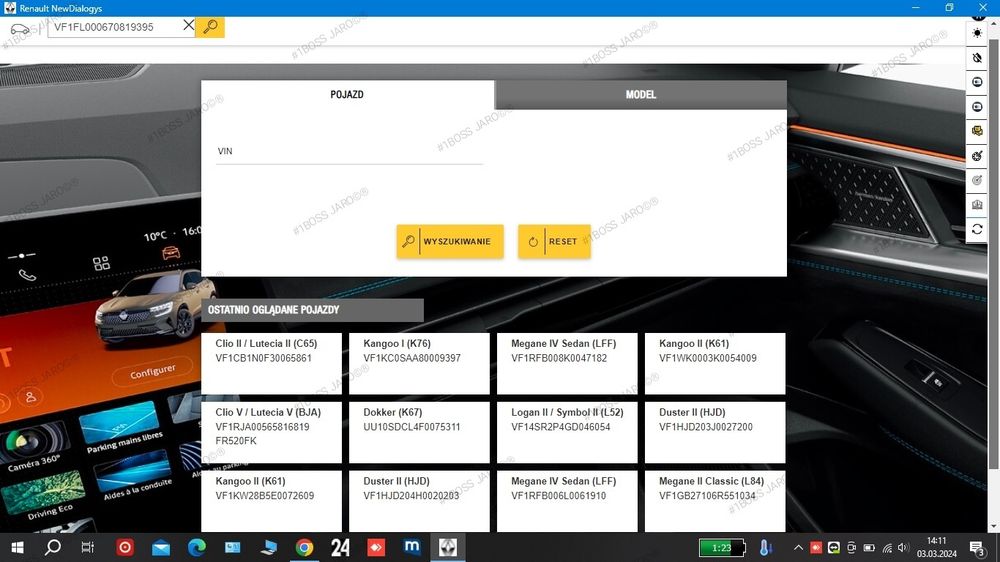Open the blue 'm' app in taskbar
The width and height of the screenshot is (1000, 562).
pos(412,547)
